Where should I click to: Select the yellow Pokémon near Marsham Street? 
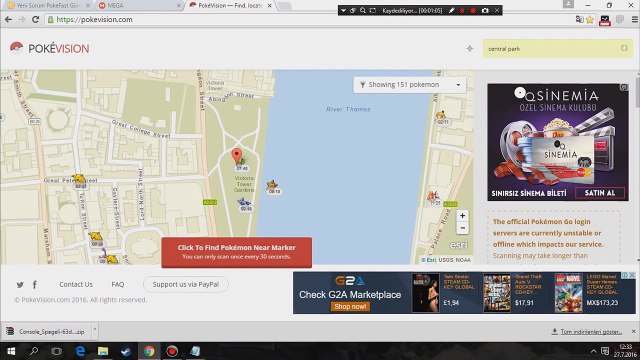(96, 236)
